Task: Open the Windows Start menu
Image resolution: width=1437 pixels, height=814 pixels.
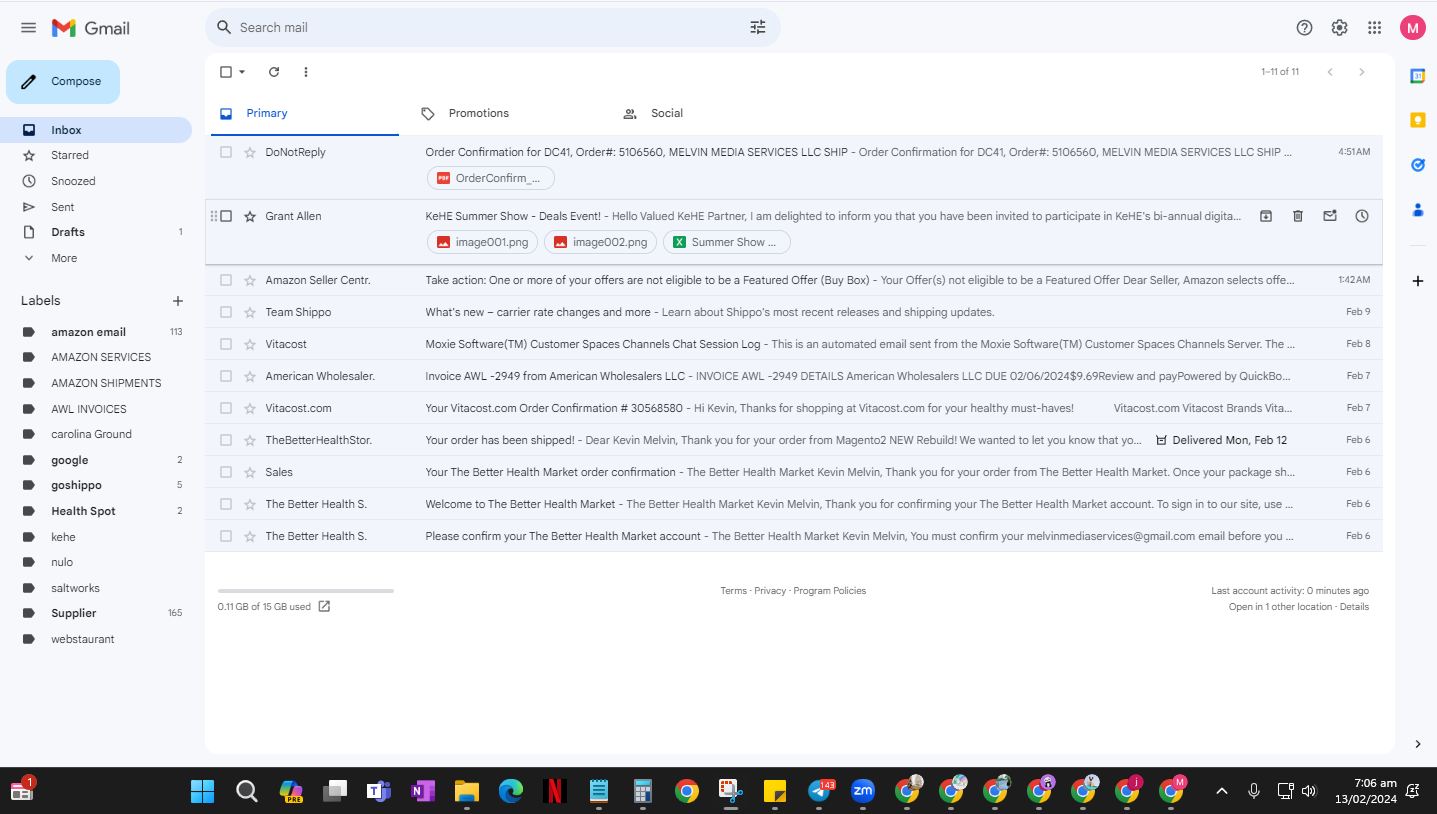Action: click(x=202, y=791)
